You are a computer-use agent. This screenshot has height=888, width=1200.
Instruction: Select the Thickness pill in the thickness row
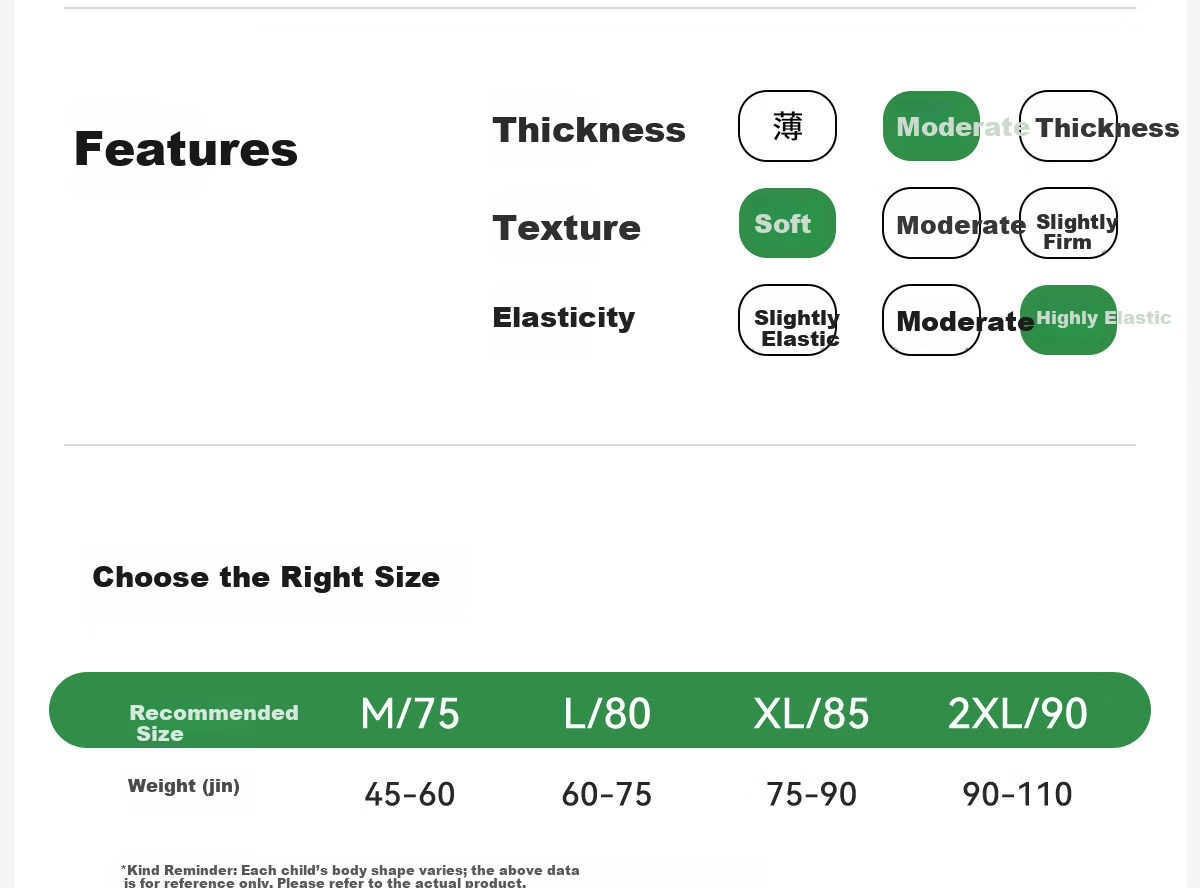pyautogui.click(x=1068, y=126)
